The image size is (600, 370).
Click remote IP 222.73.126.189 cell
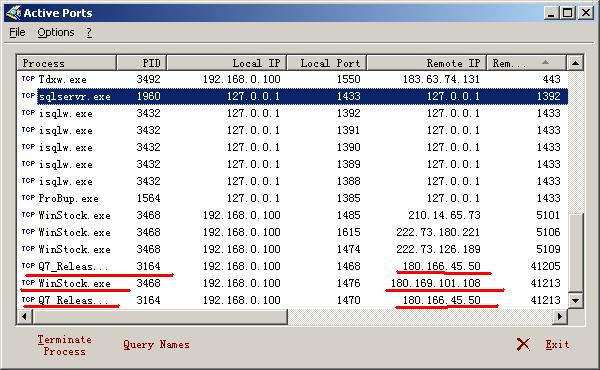[438, 249]
